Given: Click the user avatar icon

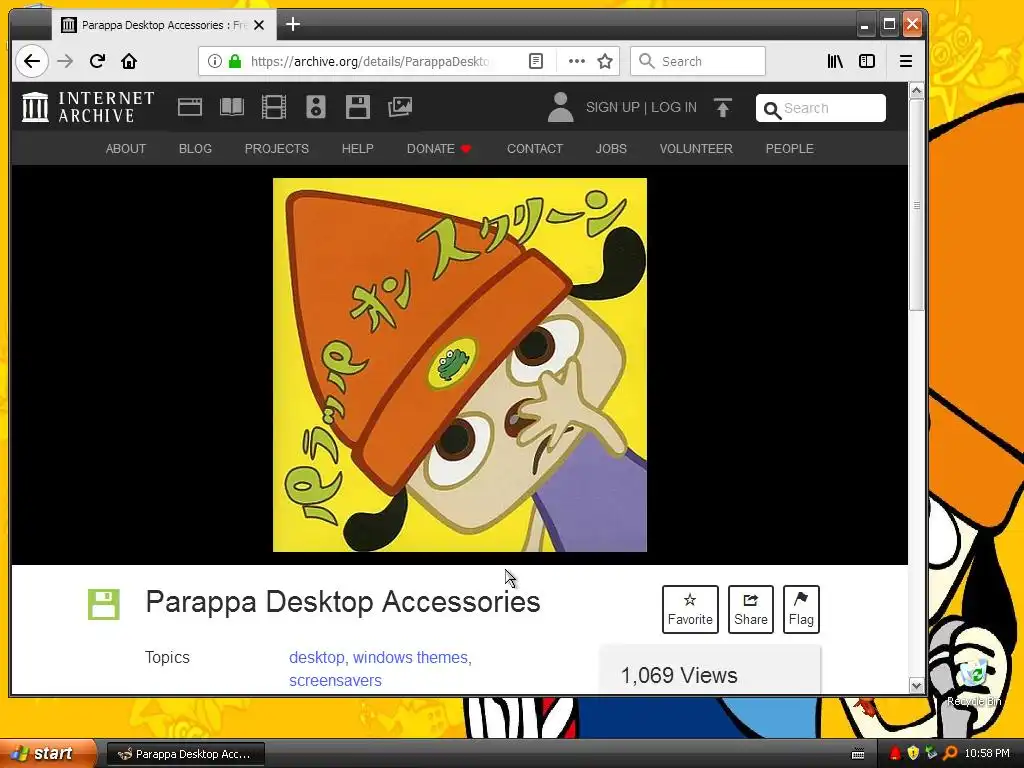Looking at the screenshot, I should click(x=560, y=107).
